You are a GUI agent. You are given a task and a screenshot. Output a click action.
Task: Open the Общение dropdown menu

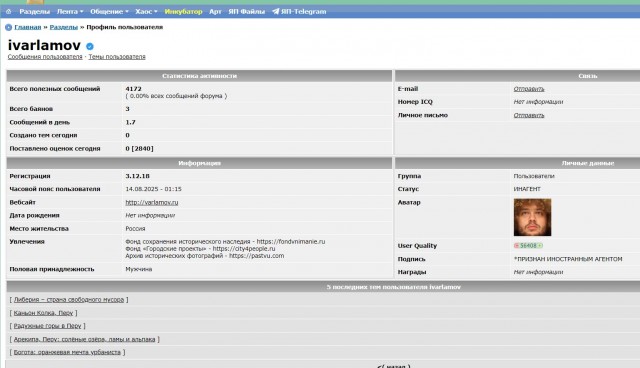coord(109,11)
